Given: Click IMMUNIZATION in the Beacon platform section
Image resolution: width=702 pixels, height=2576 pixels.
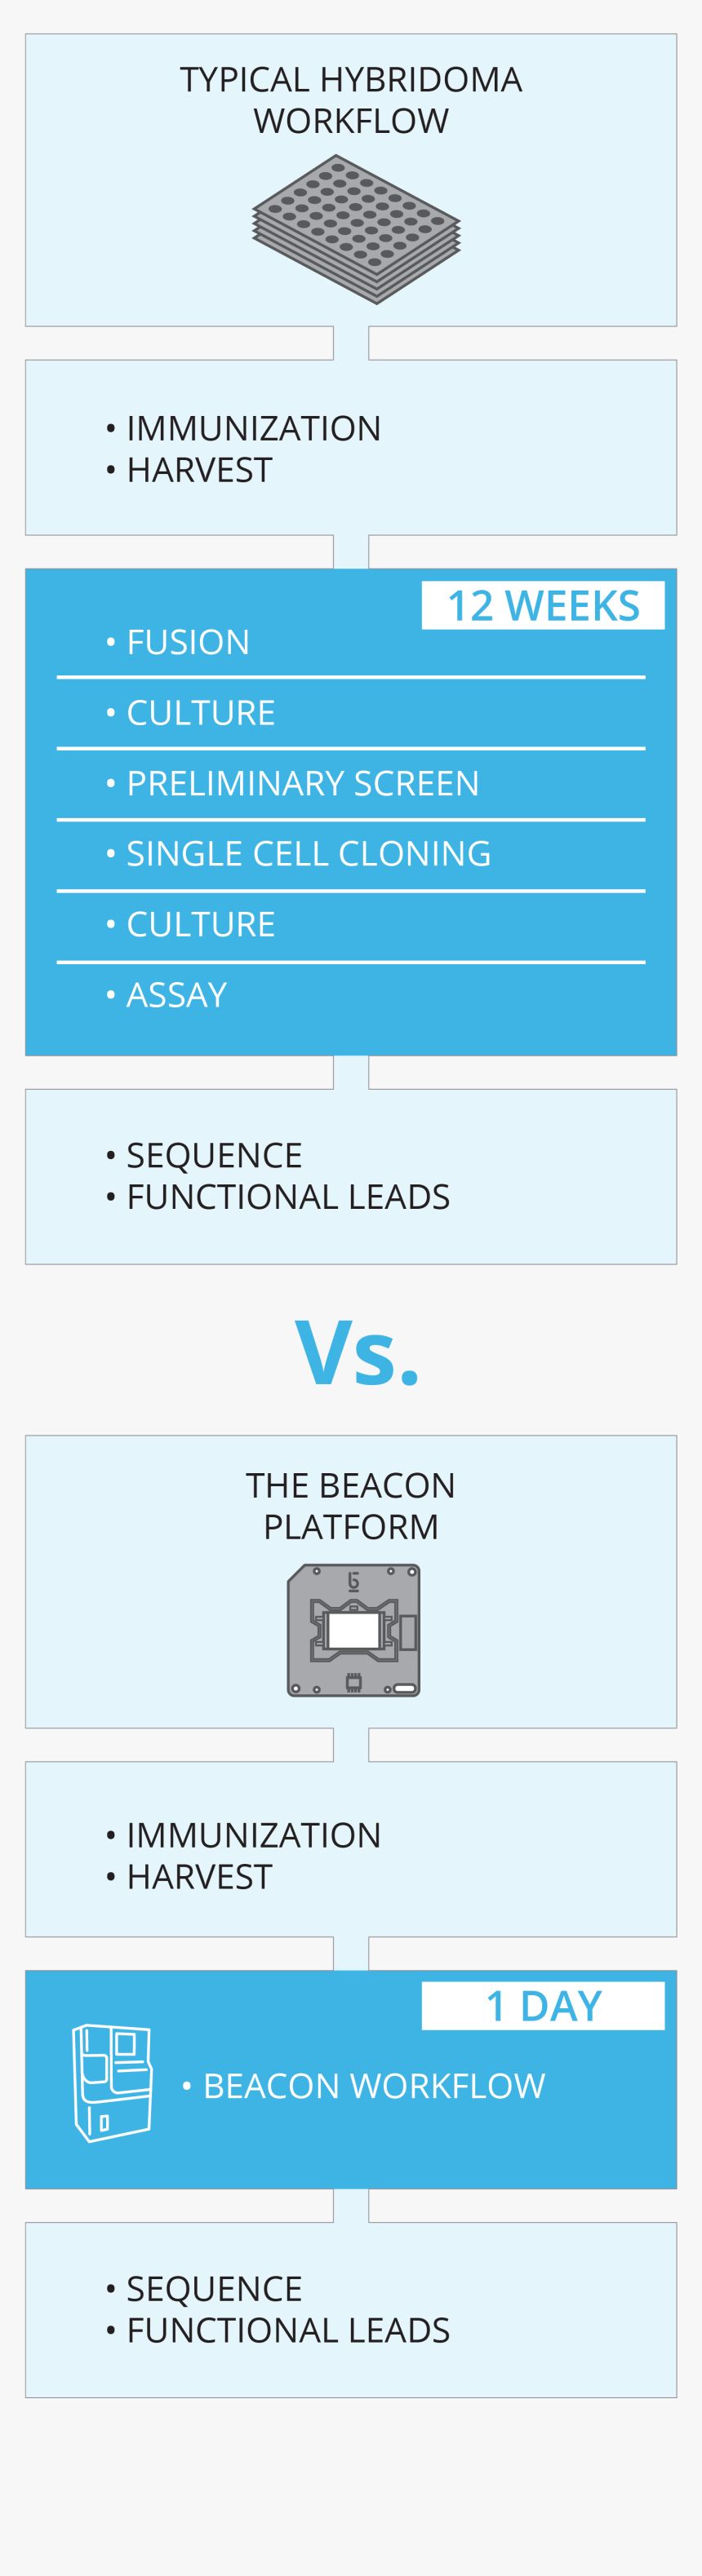Looking at the screenshot, I should pyautogui.click(x=253, y=1835).
